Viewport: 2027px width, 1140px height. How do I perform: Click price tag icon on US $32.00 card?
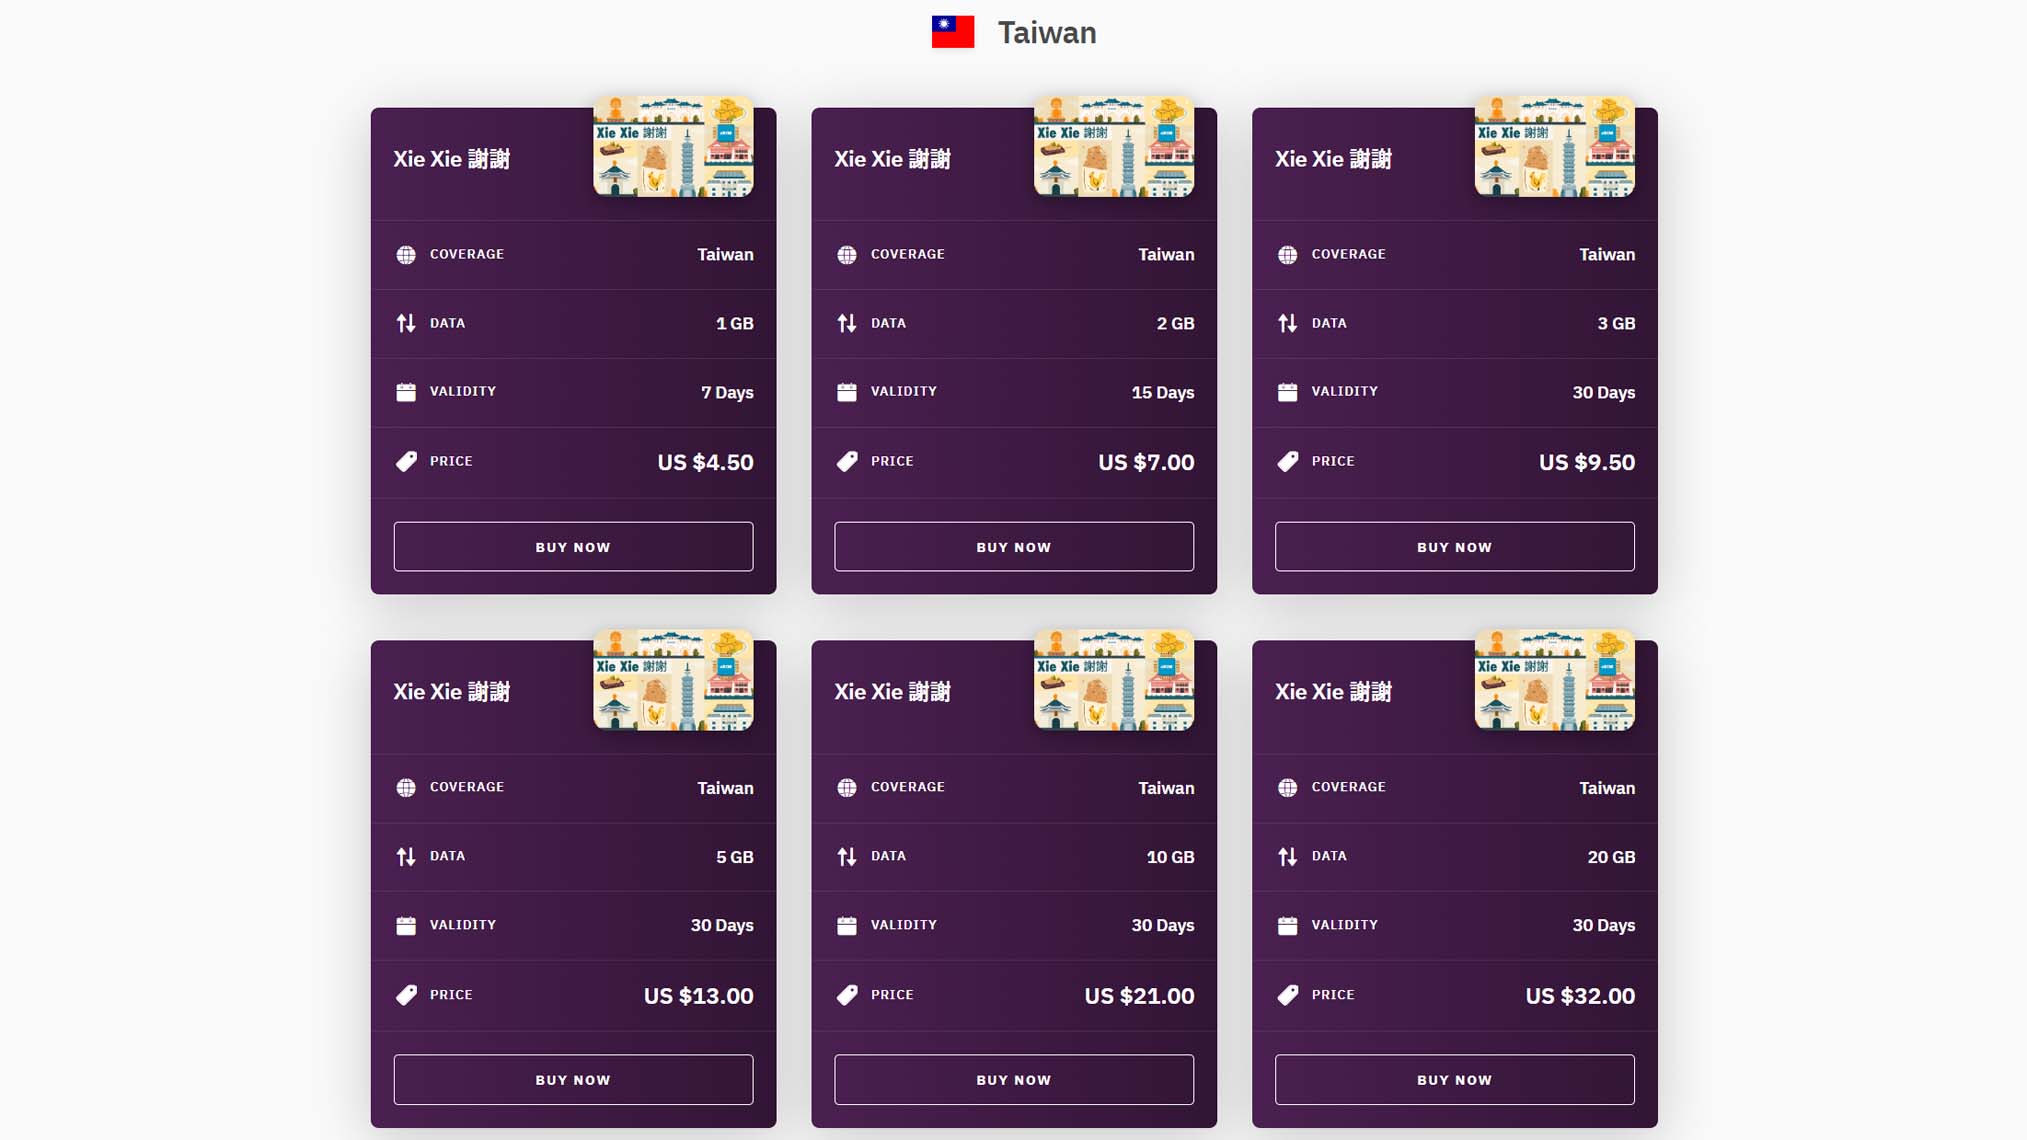click(x=1288, y=995)
